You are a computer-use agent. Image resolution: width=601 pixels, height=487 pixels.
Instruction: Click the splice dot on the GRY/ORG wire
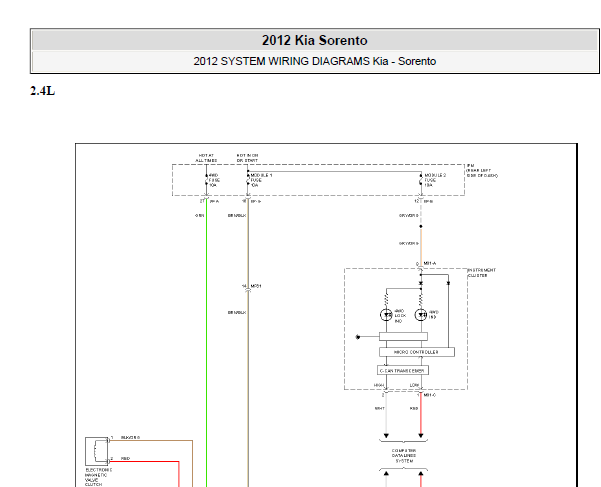(x=421, y=226)
